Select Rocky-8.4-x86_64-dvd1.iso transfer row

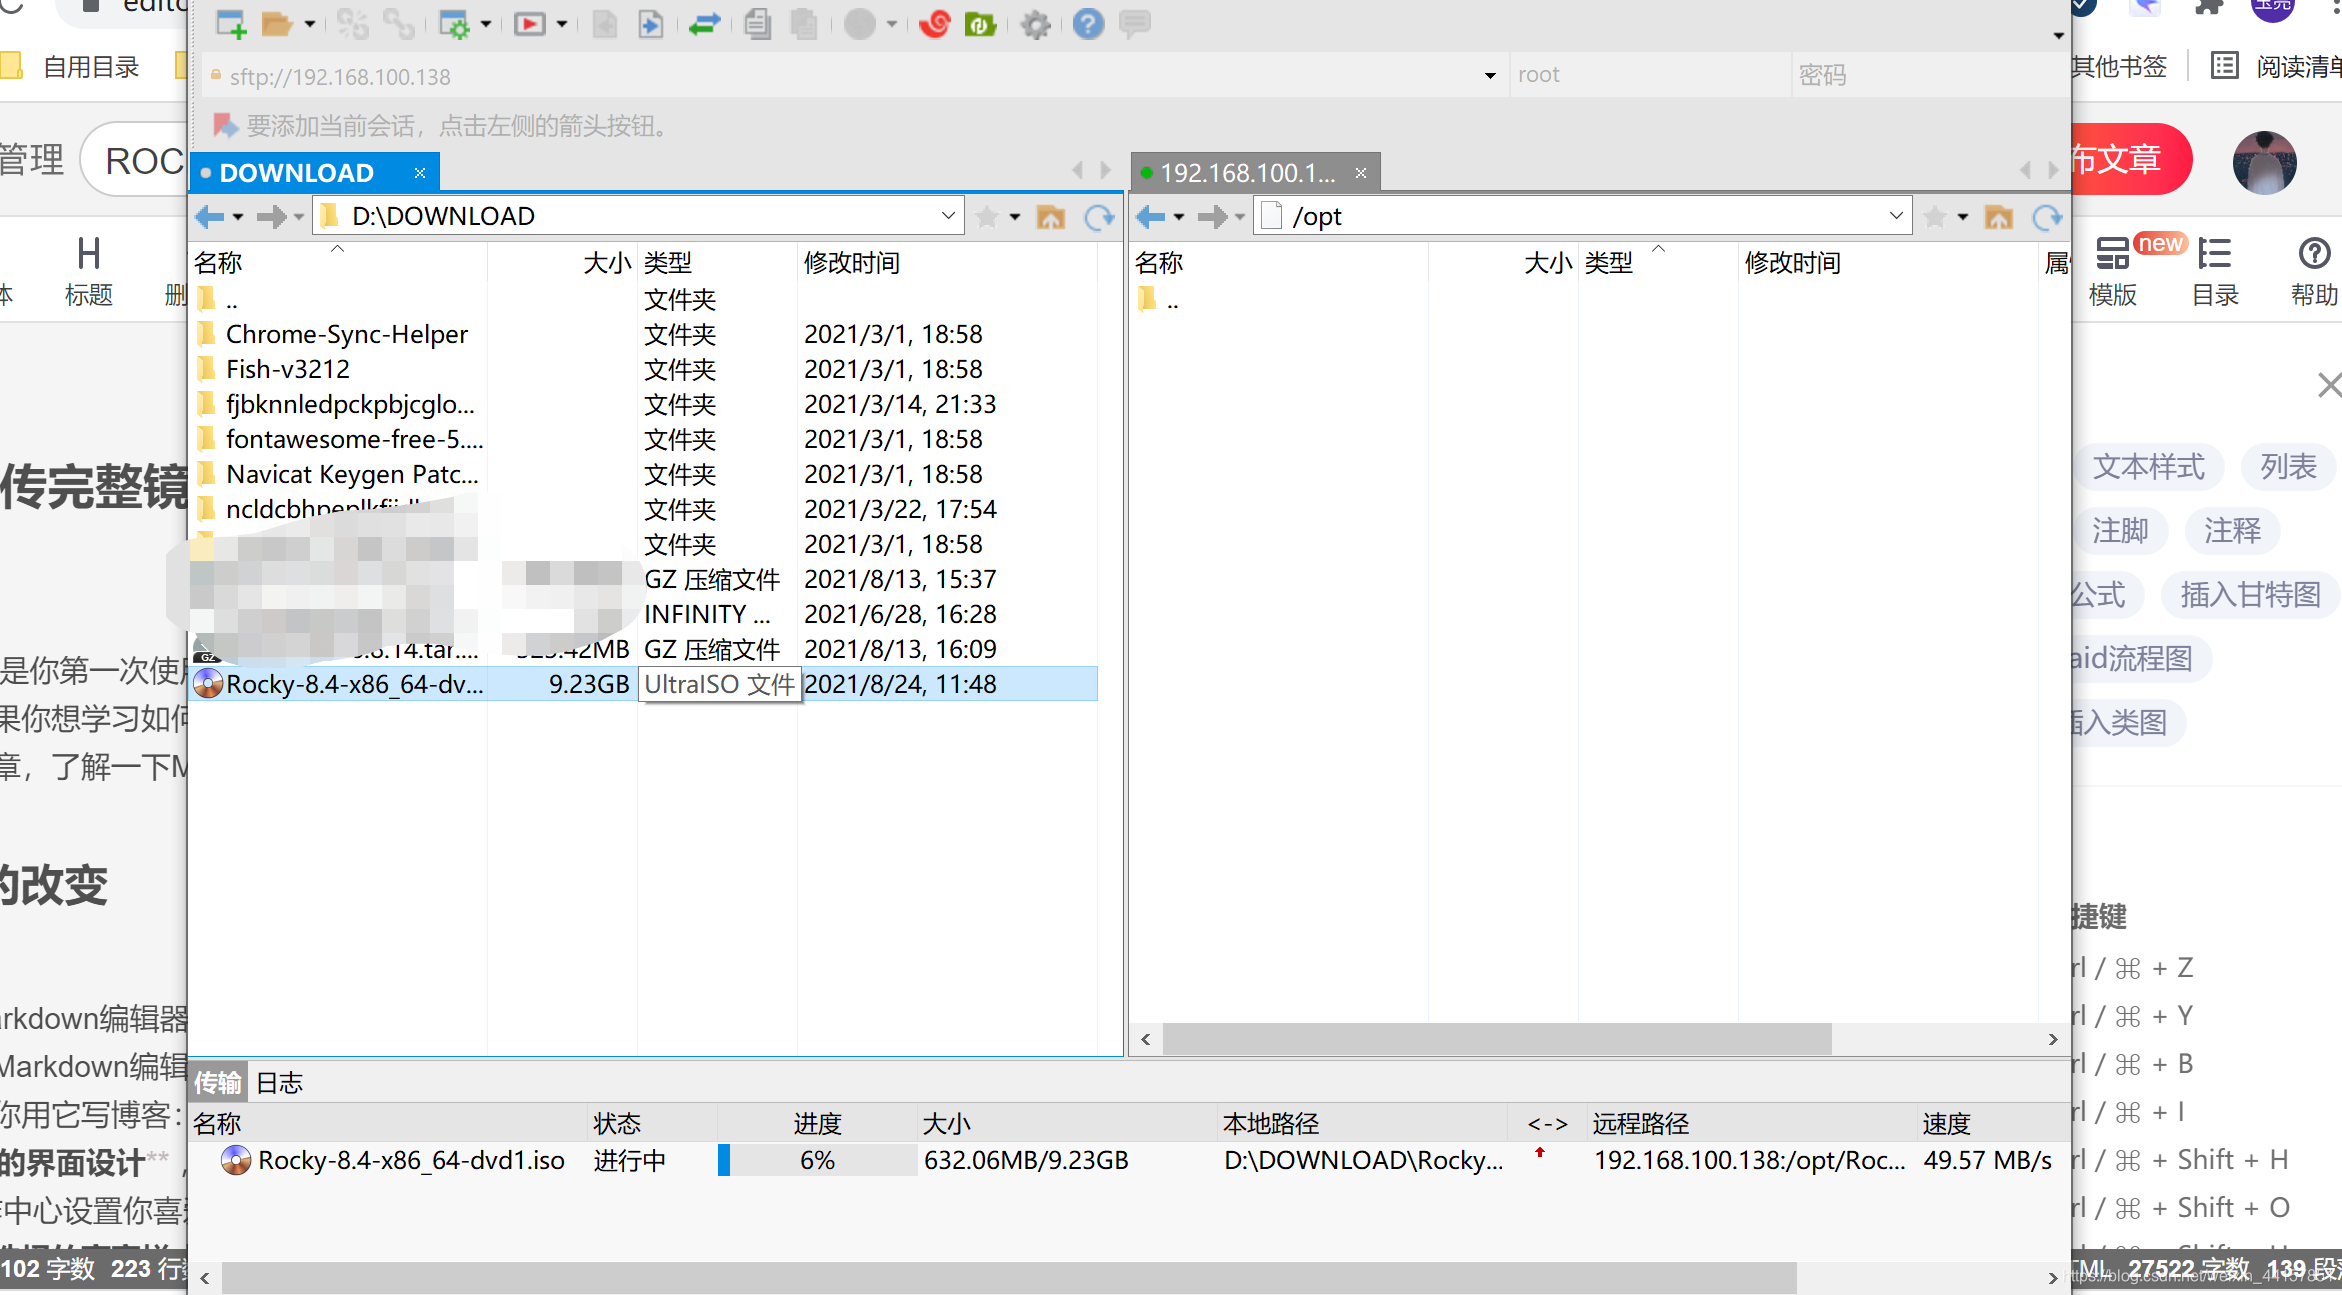pyautogui.click(x=1128, y=1160)
